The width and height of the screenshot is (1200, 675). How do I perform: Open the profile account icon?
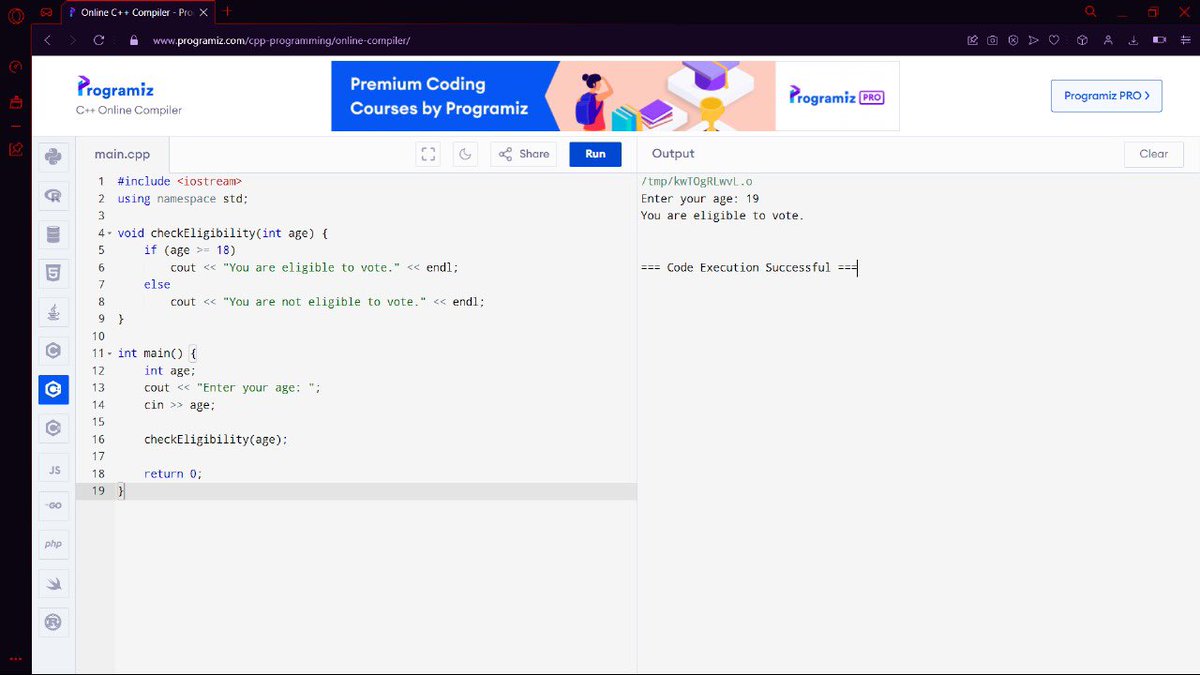tap(1108, 41)
